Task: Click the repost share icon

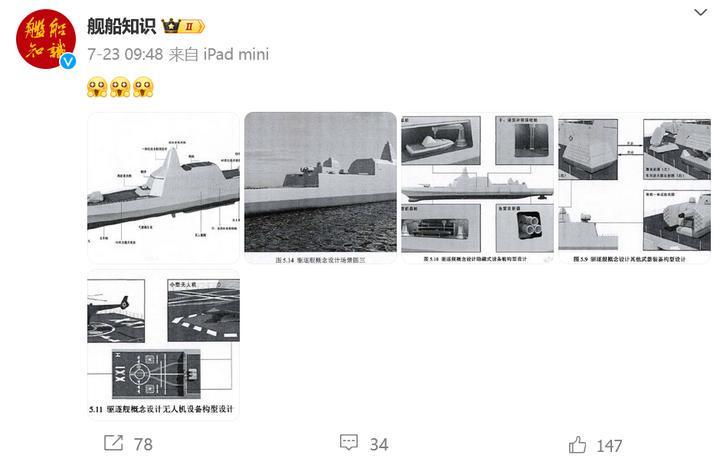Action: pos(113,443)
